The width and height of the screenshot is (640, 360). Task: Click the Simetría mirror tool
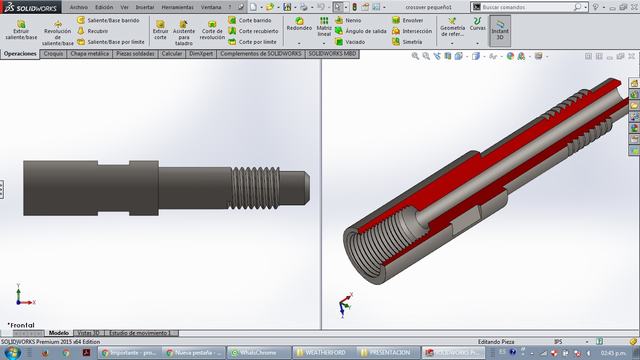(407, 42)
